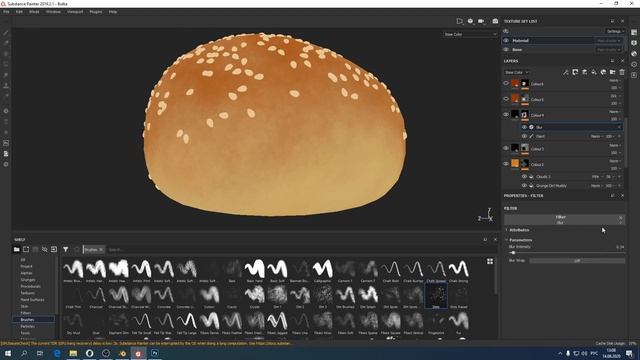Image resolution: width=640 pixels, height=360 pixels.
Task: Click the add mask icon in Layers toolbar
Action: [575, 72]
